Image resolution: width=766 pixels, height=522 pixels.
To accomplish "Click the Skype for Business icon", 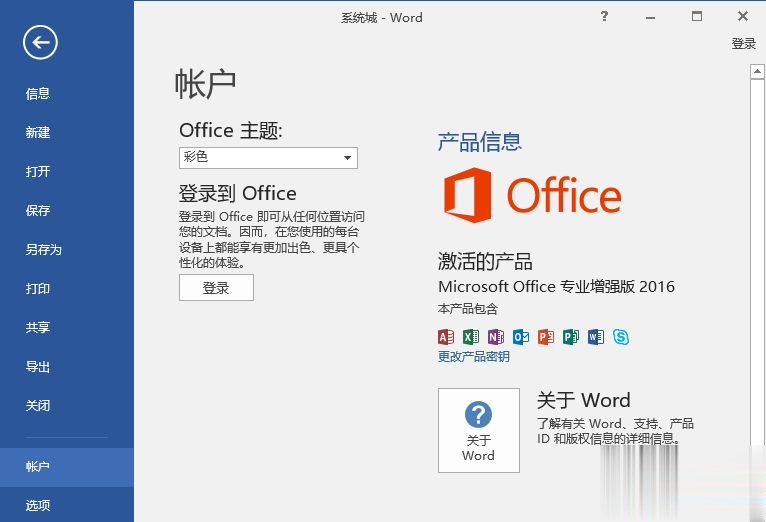I will [621, 337].
